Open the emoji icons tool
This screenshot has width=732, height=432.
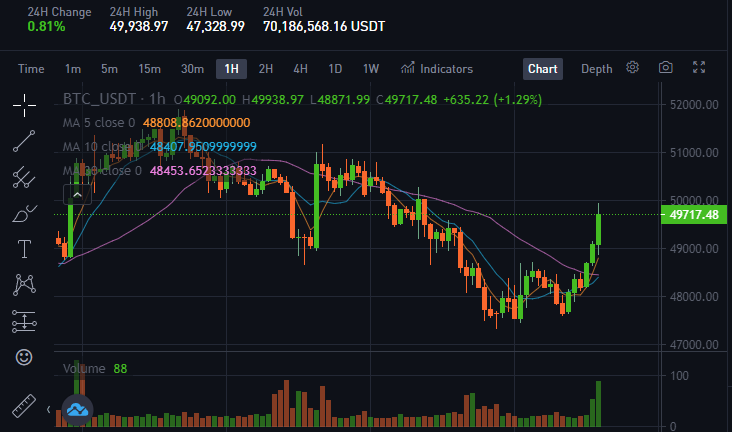[x=24, y=357]
